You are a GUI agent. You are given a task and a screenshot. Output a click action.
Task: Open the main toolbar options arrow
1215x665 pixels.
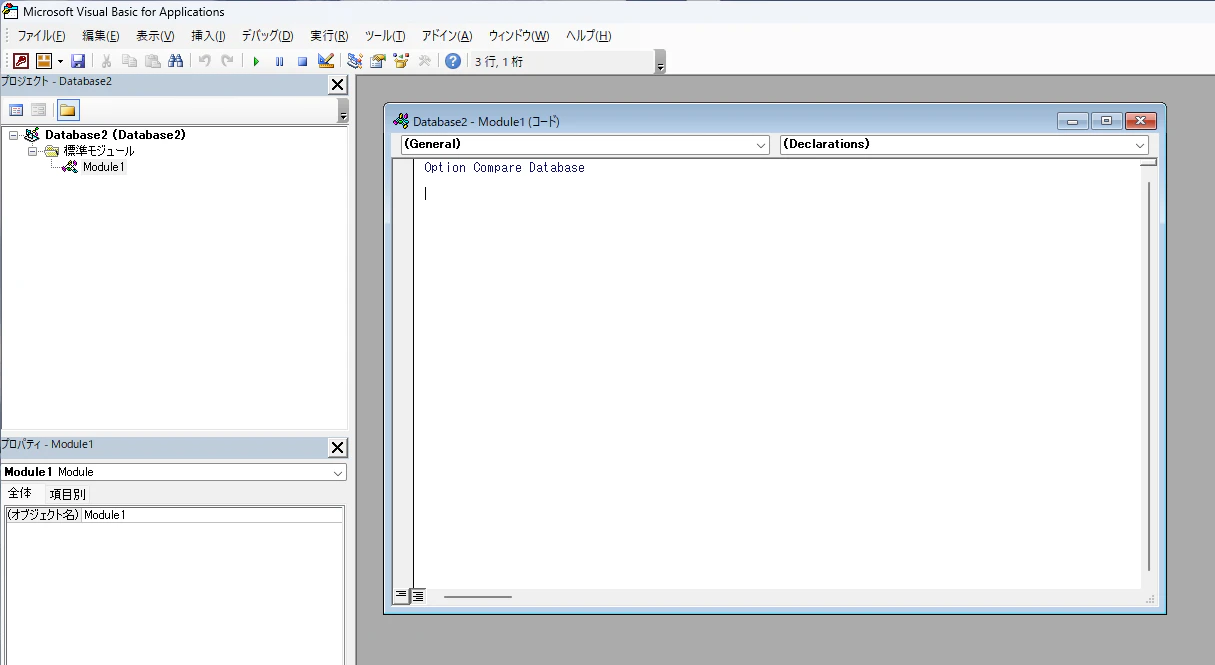[660, 63]
